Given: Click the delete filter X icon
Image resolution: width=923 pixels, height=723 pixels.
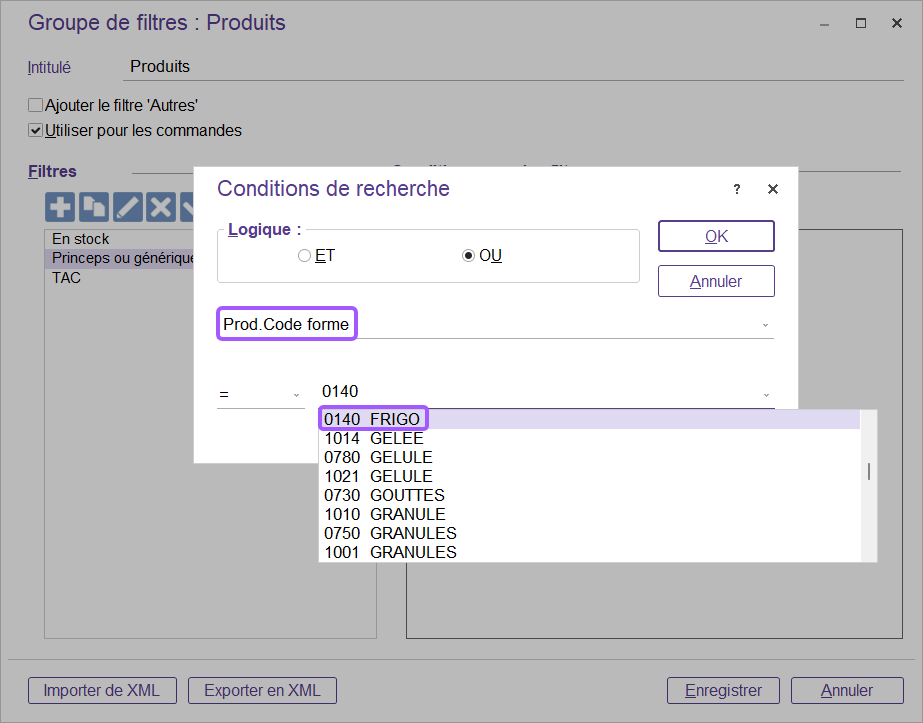Looking at the screenshot, I should tap(160, 207).
